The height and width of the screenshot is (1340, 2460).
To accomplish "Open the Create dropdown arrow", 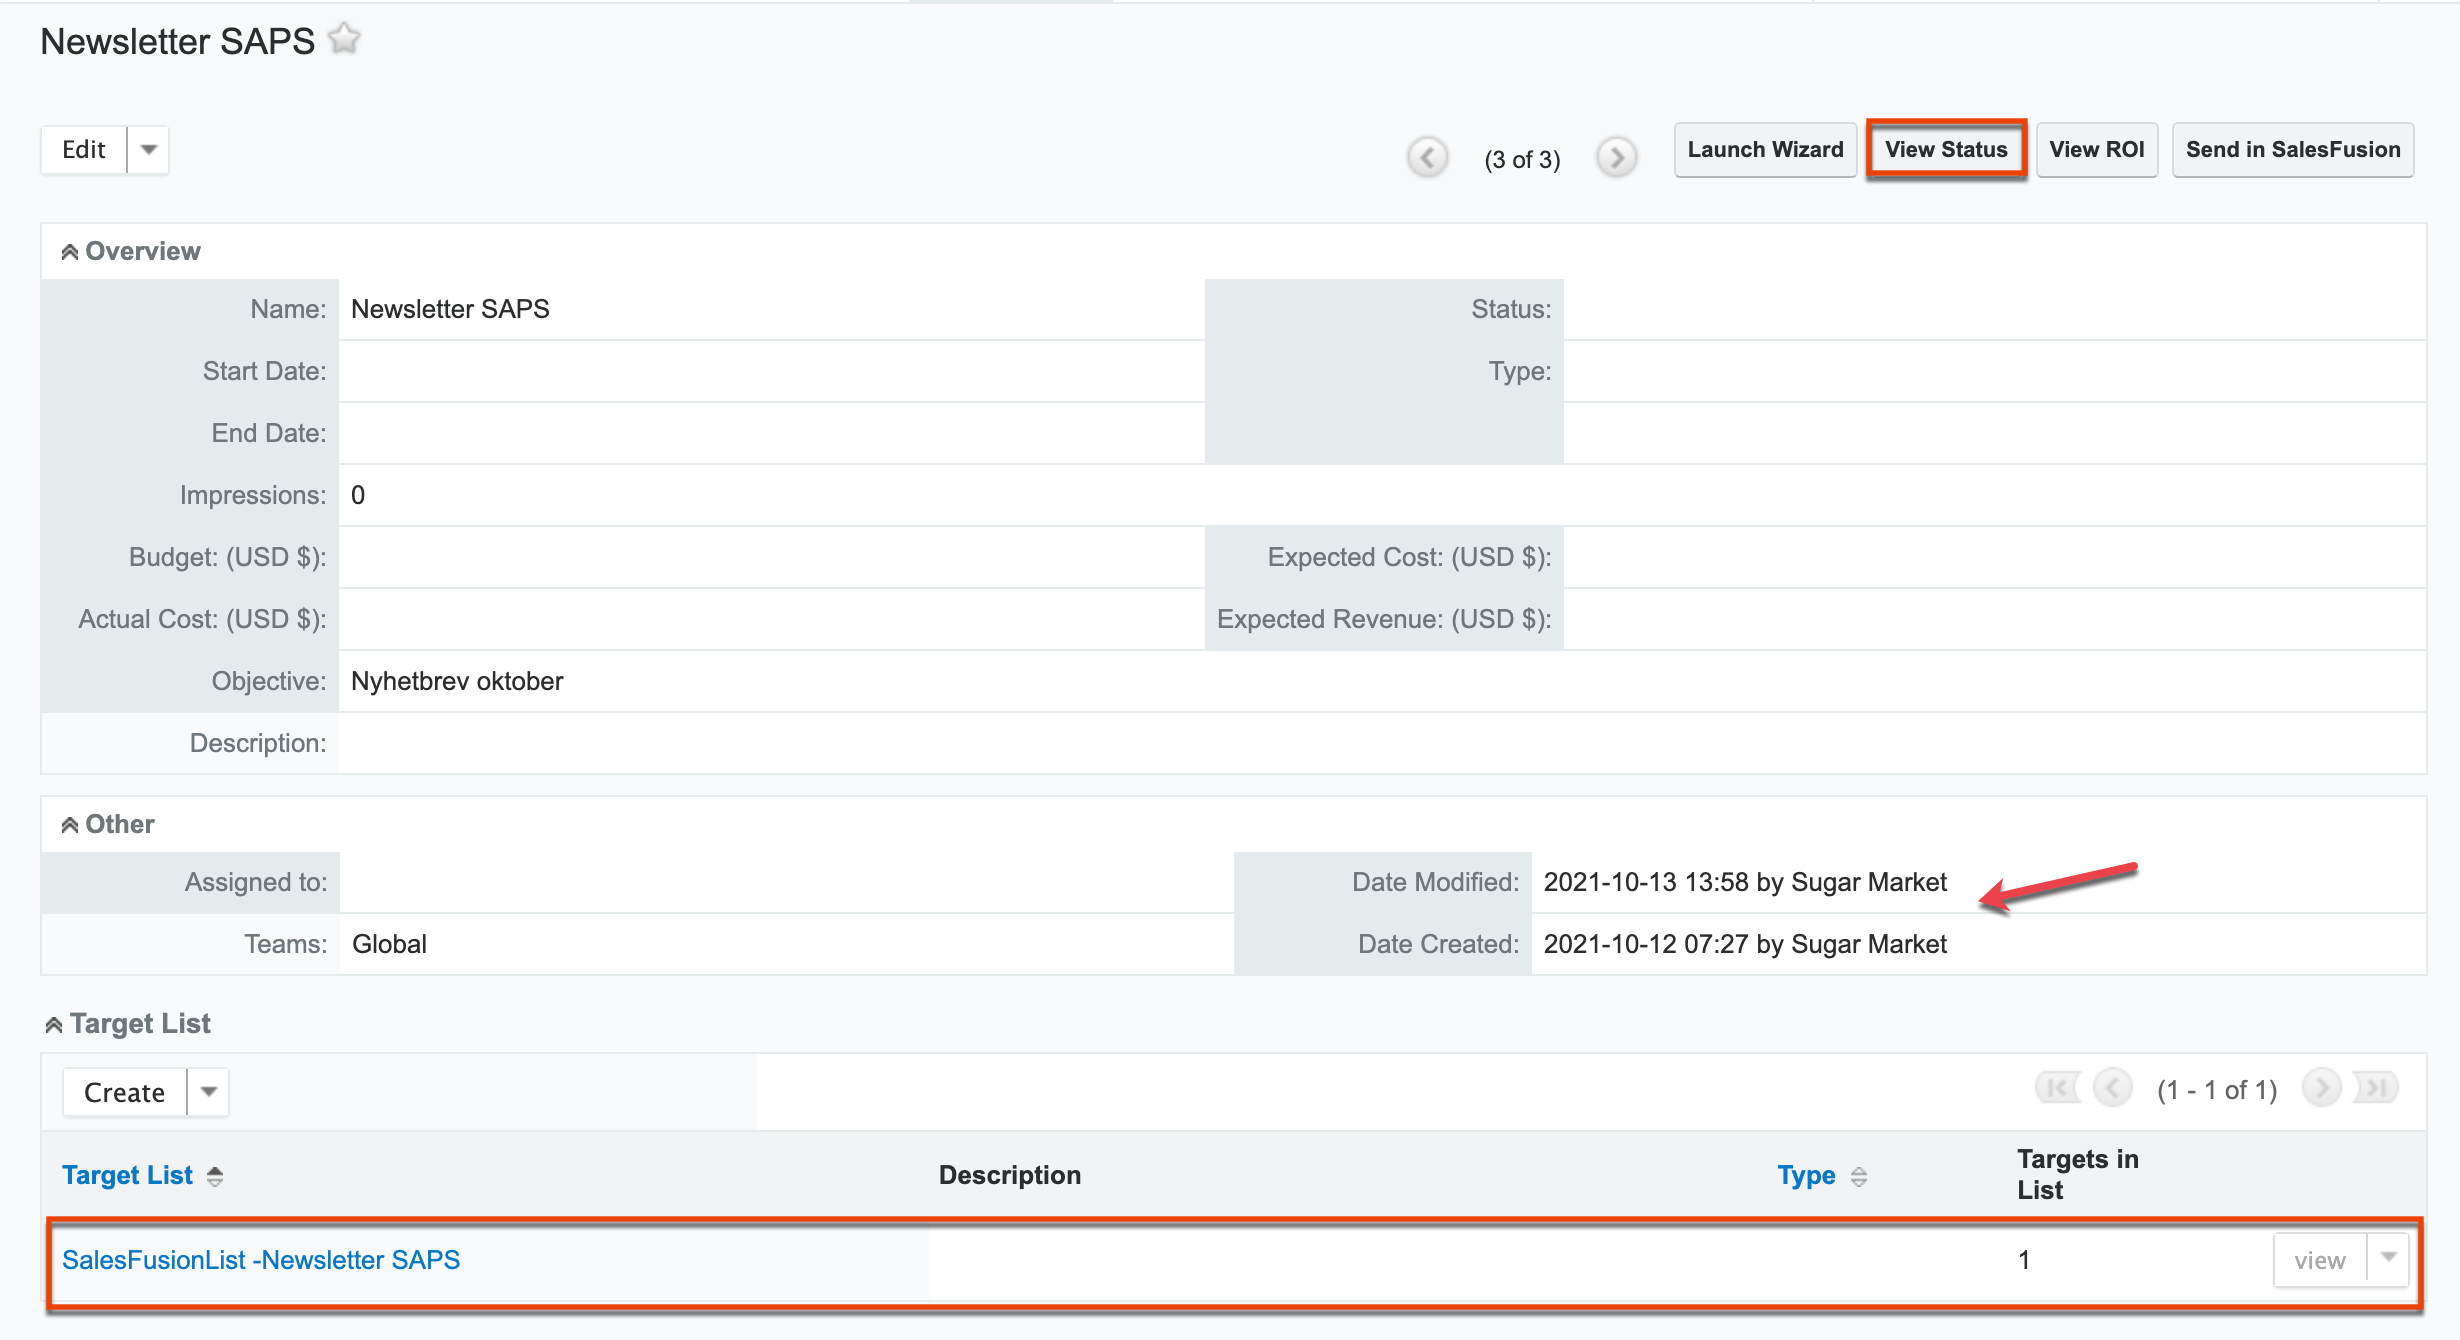I will (209, 1092).
